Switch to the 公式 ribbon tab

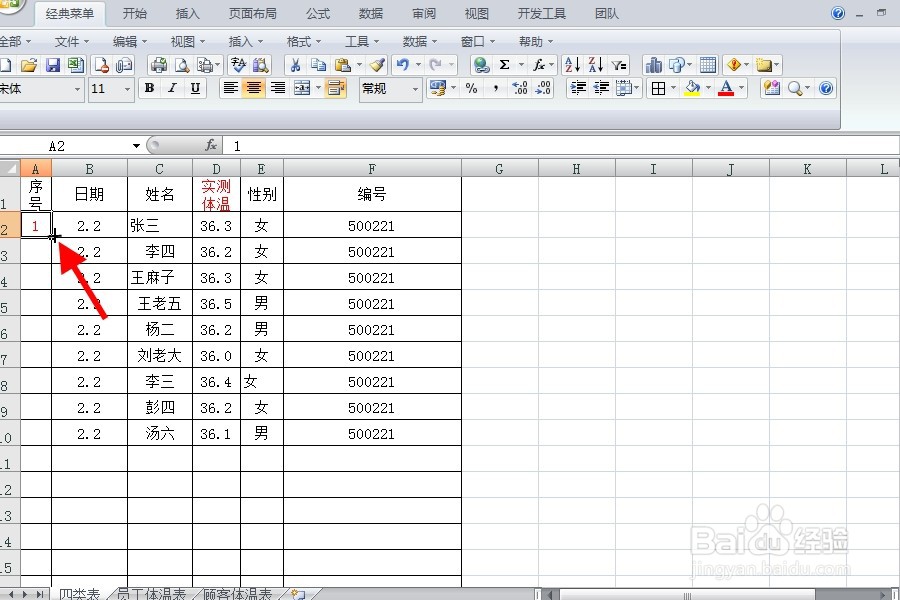pos(318,13)
